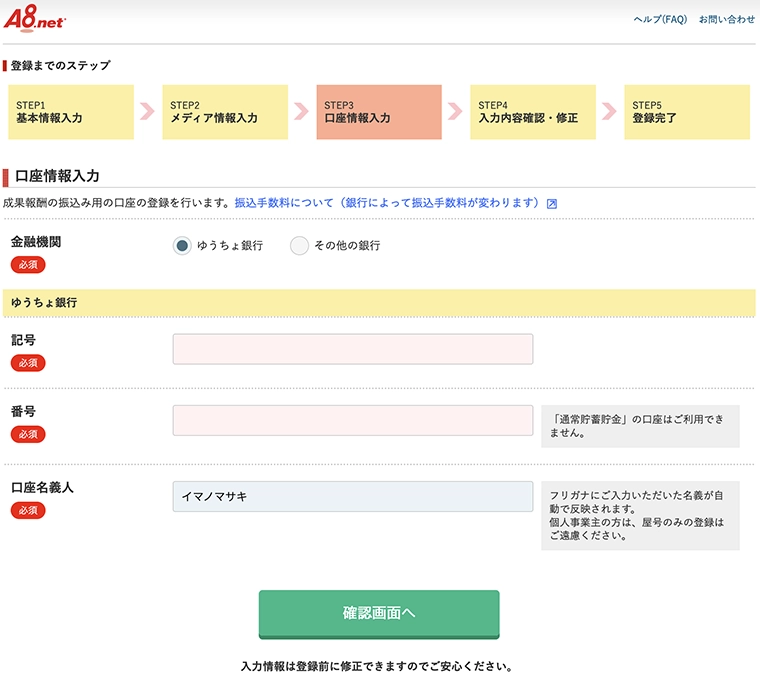Click arrow between STEP4 and STEP5

[609, 111]
